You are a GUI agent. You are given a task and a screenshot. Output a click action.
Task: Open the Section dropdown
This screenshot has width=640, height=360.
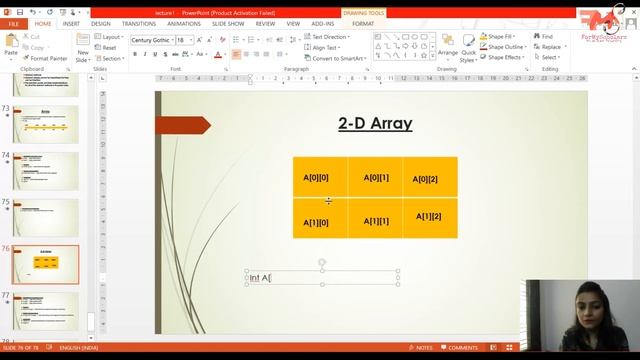(110, 58)
